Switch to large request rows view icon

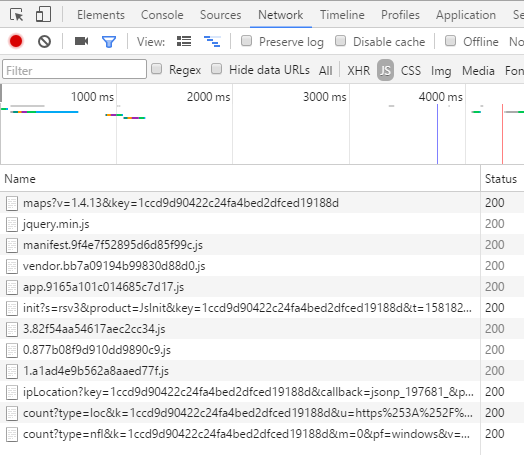point(184,41)
